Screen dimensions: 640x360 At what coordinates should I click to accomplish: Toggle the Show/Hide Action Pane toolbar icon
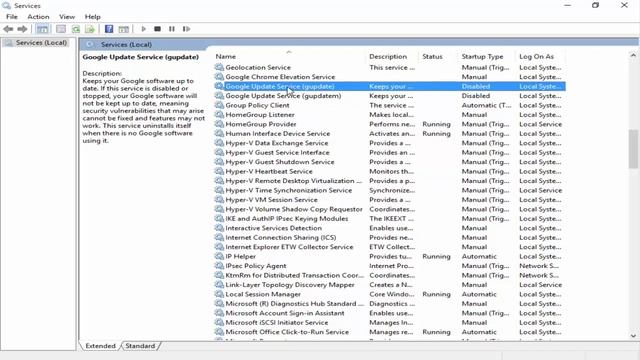coord(124,29)
